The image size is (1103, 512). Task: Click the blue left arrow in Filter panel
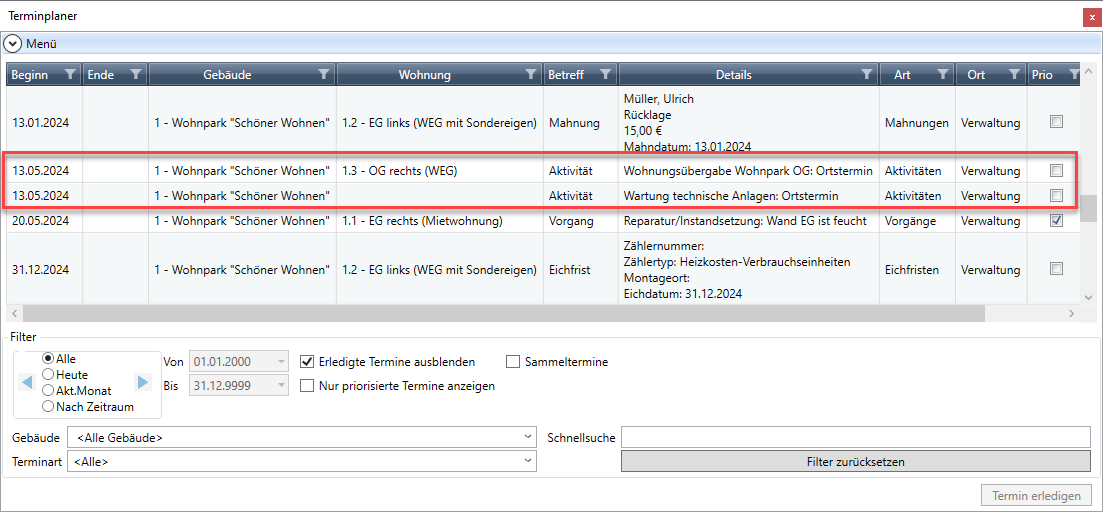point(26,383)
